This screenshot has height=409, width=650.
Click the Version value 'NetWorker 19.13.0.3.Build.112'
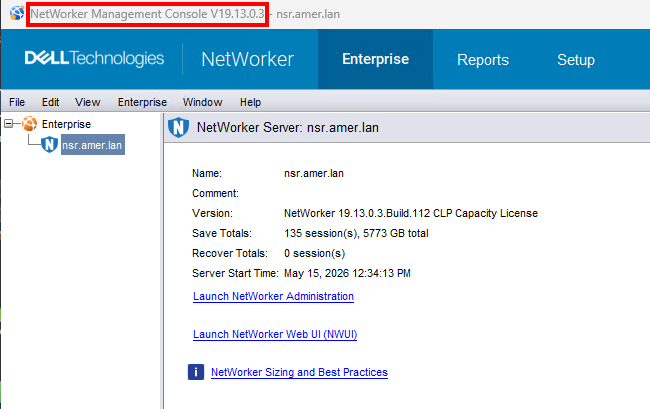(x=357, y=213)
